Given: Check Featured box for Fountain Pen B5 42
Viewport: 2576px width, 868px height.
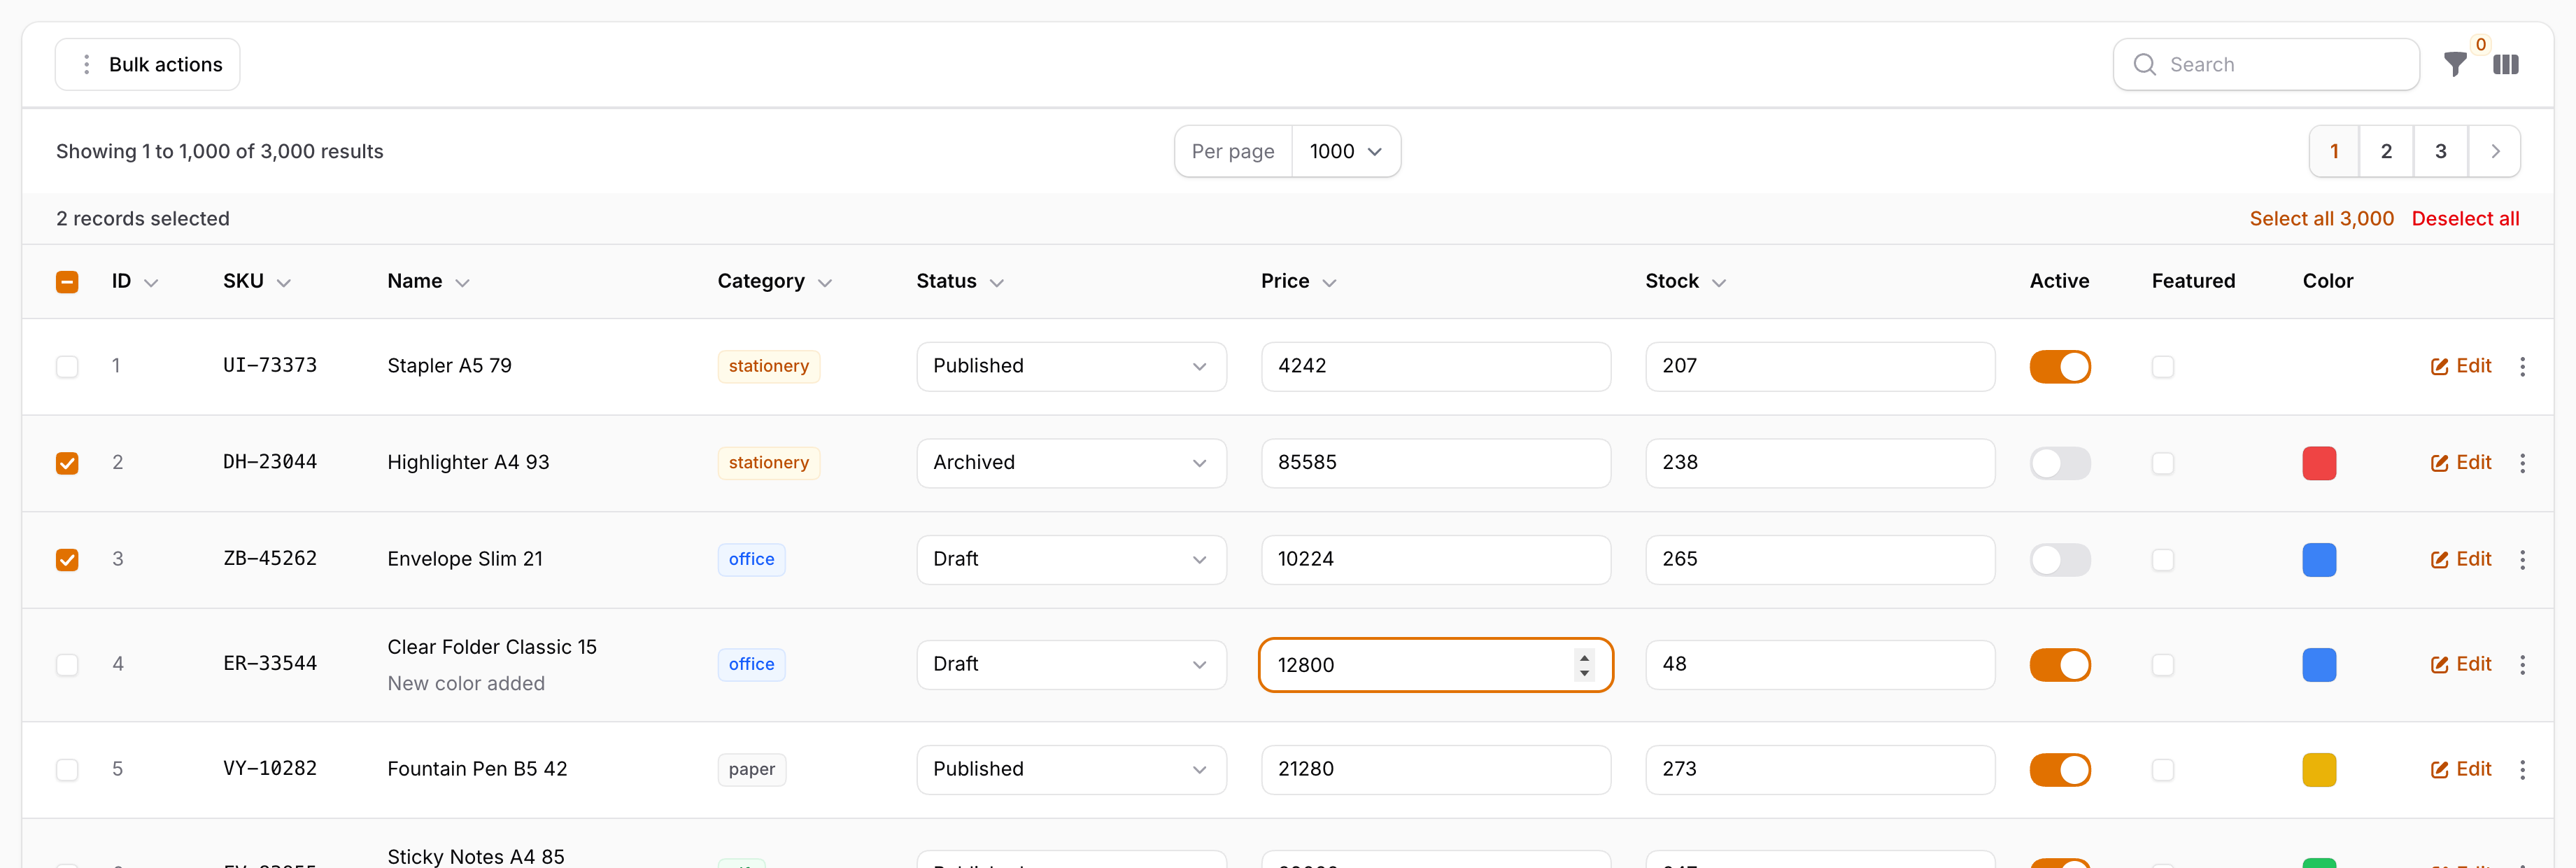Looking at the screenshot, I should coord(2162,770).
